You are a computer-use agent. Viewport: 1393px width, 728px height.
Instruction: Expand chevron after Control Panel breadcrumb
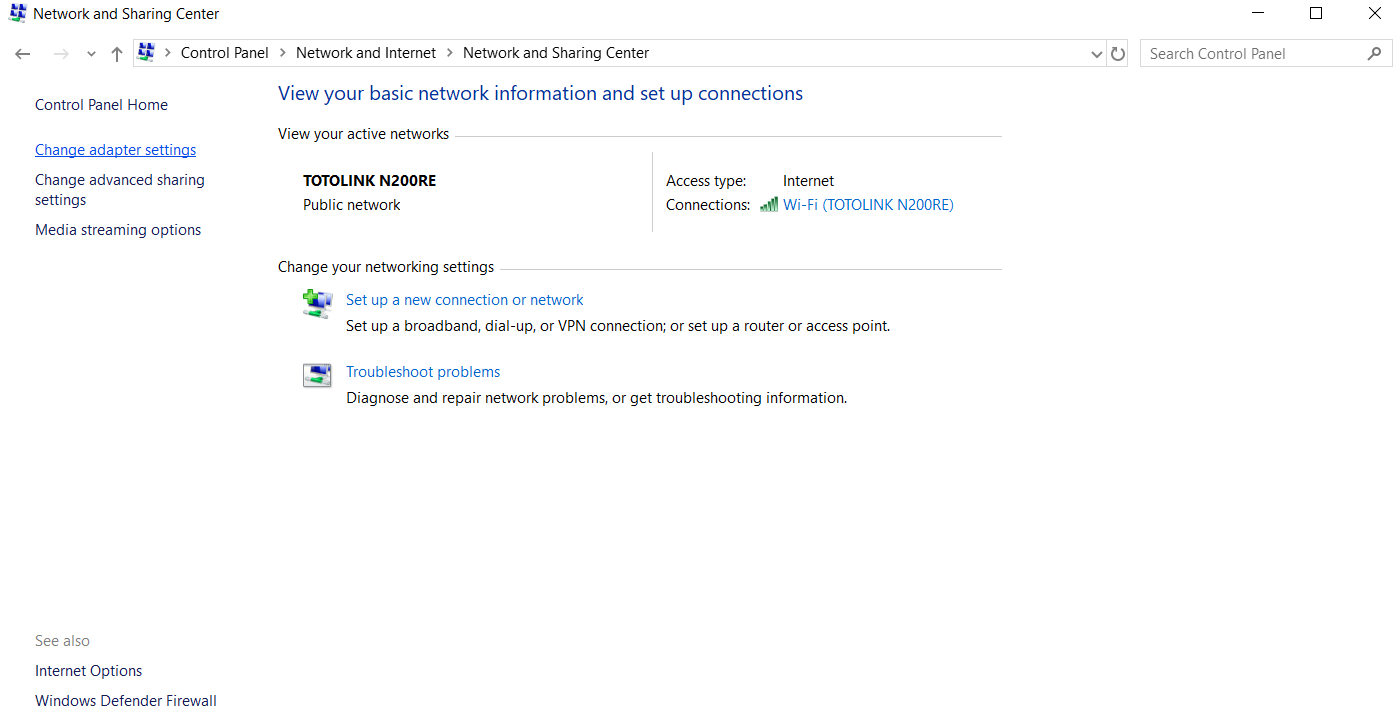click(283, 53)
